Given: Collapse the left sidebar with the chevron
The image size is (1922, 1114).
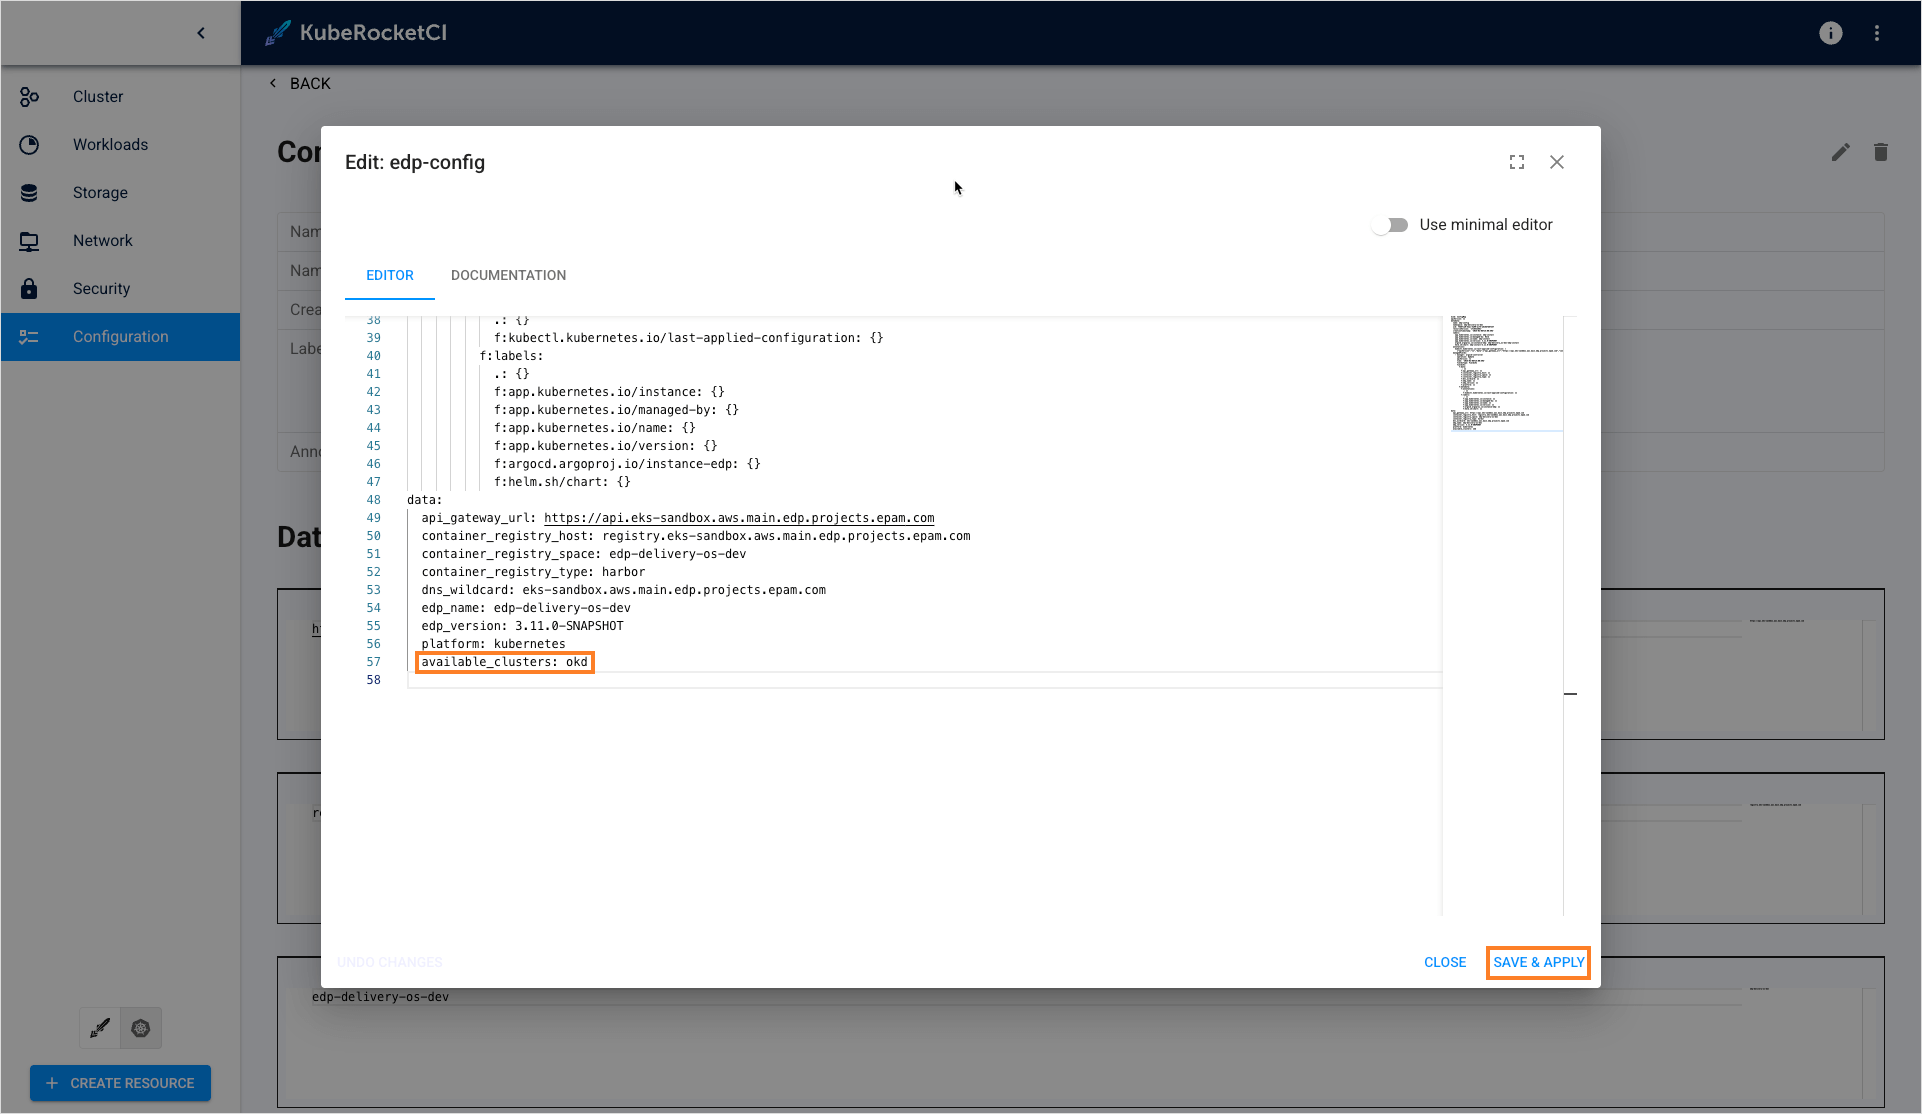Looking at the screenshot, I should (201, 32).
